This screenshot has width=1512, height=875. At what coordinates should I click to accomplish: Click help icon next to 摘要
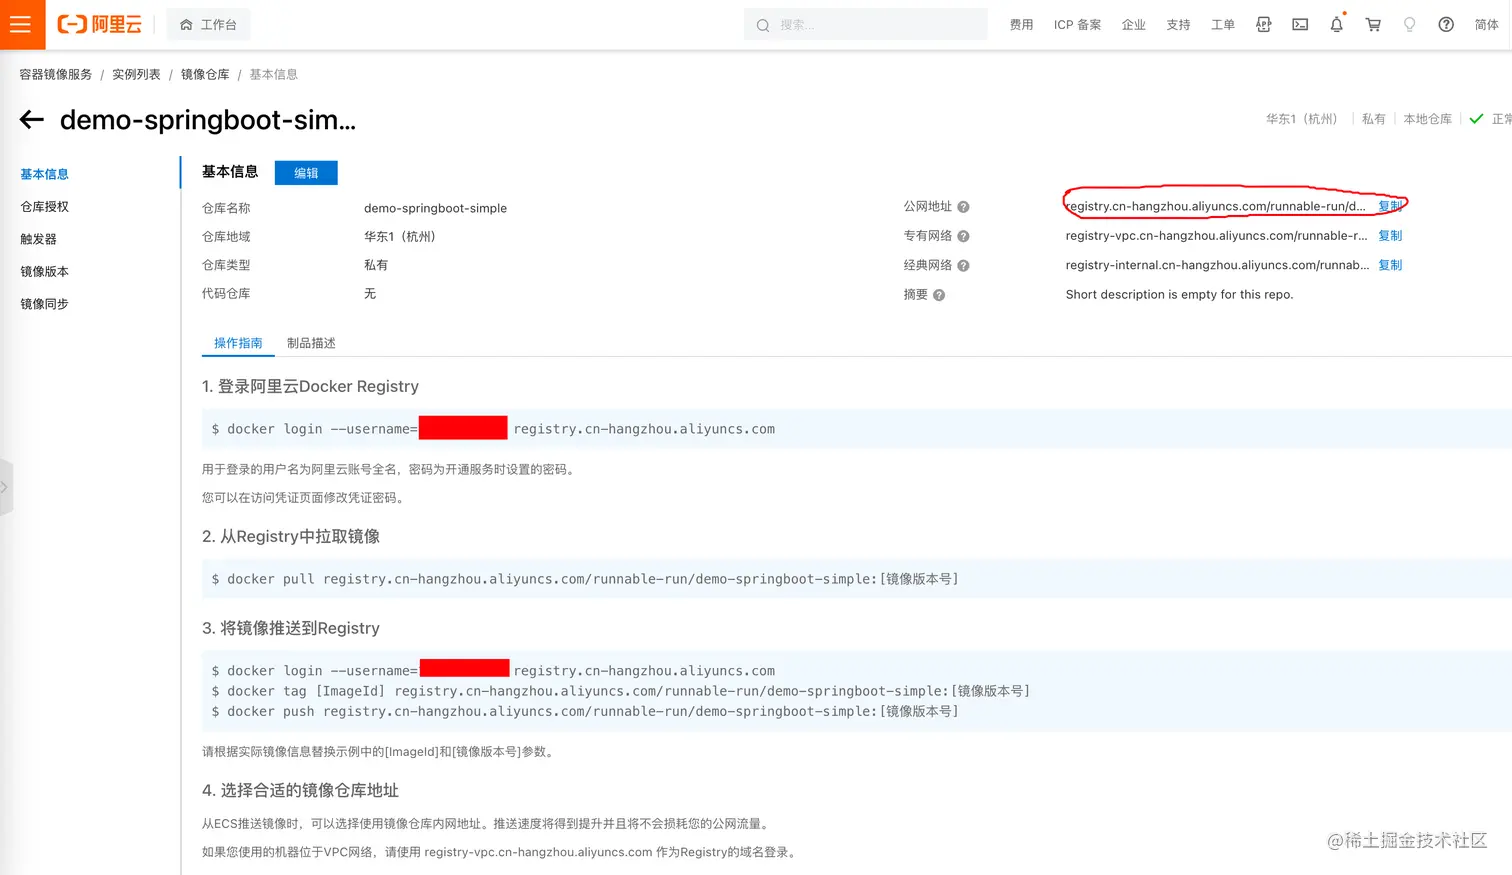click(x=939, y=295)
